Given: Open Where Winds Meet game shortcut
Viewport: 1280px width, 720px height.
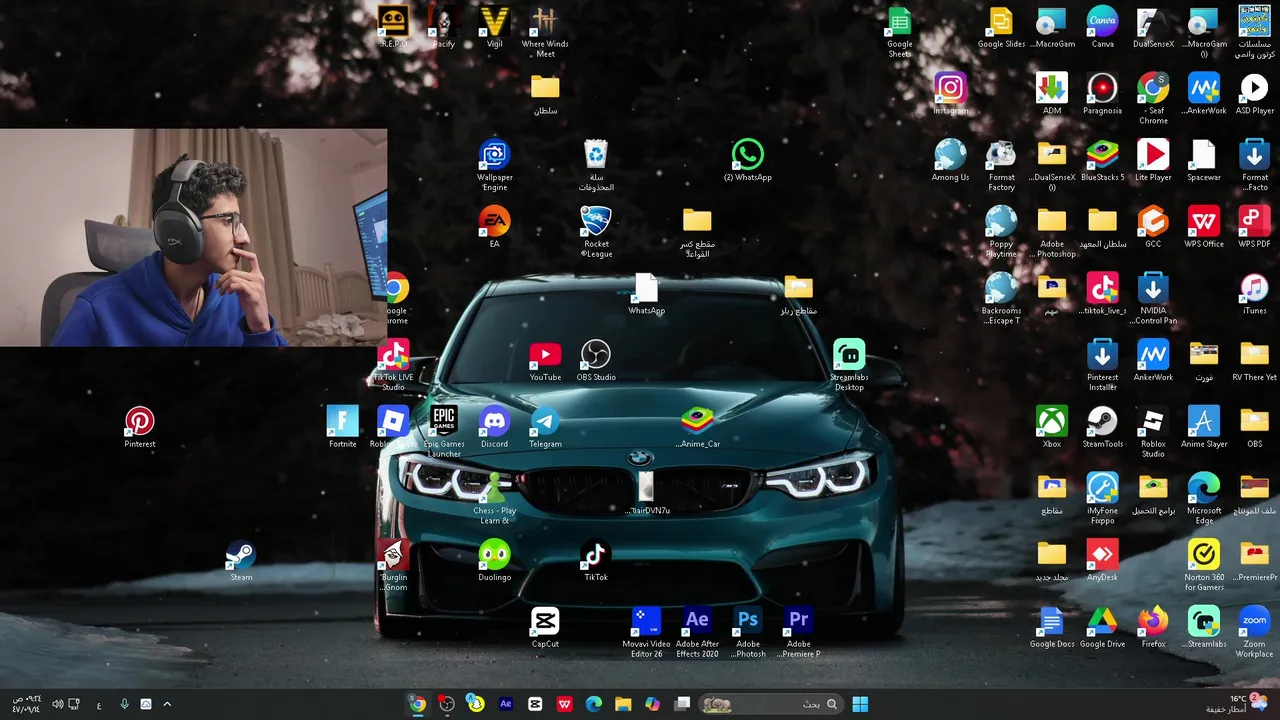Looking at the screenshot, I should point(545,31).
